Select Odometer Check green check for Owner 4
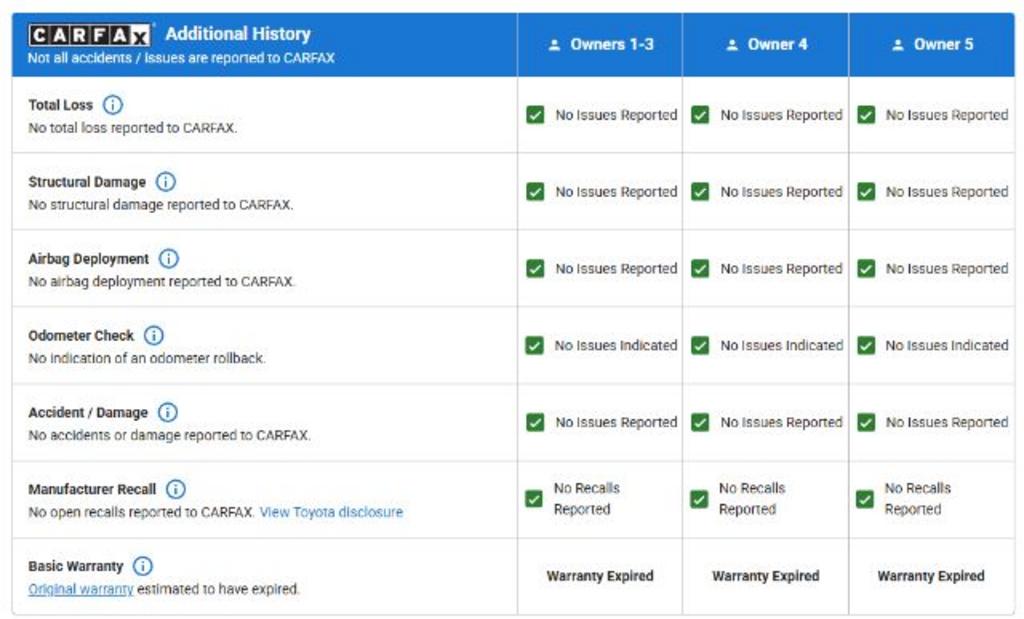Screen dimensions: 1024x619 (700, 345)
